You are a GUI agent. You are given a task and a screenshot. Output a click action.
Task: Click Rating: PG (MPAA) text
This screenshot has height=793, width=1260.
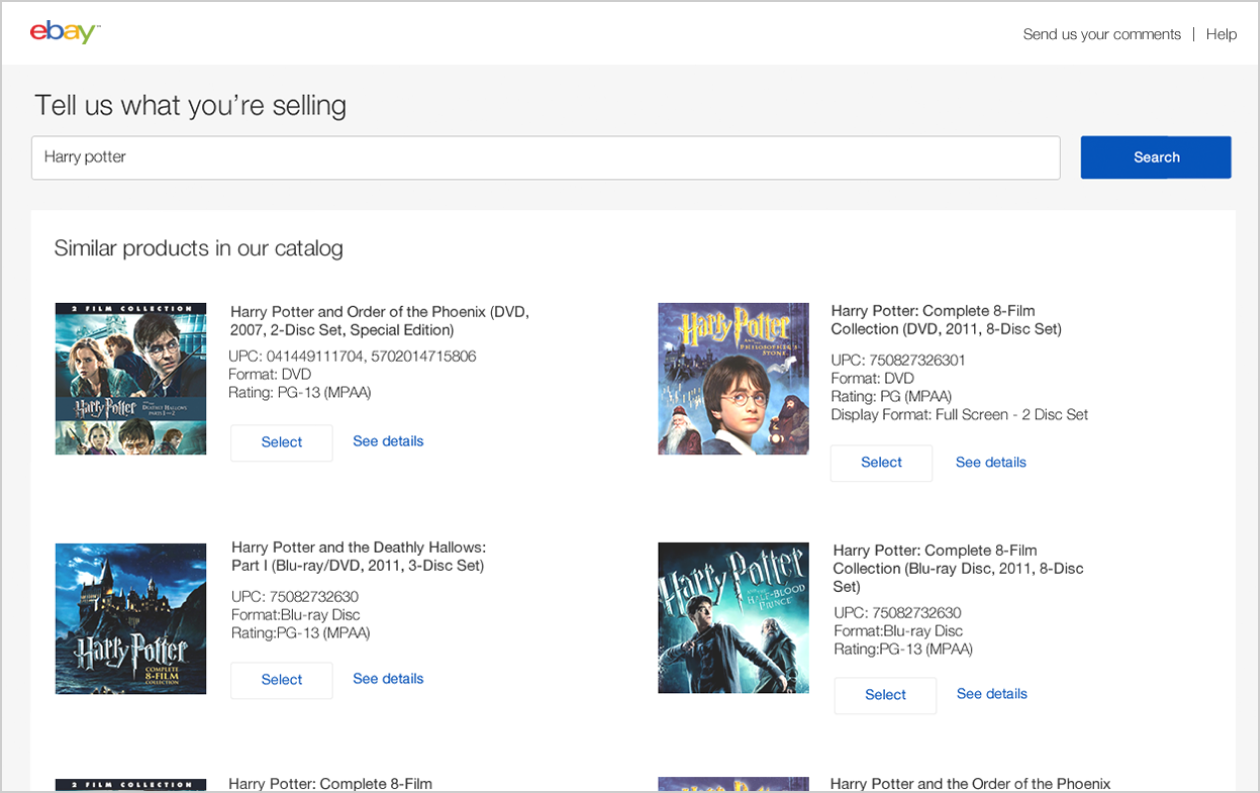coord(891,396)
